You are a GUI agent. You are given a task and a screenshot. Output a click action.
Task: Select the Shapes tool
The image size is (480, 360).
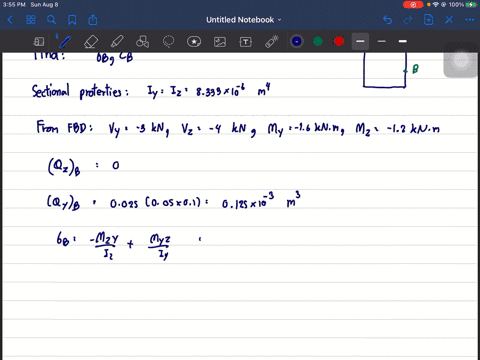142,42
